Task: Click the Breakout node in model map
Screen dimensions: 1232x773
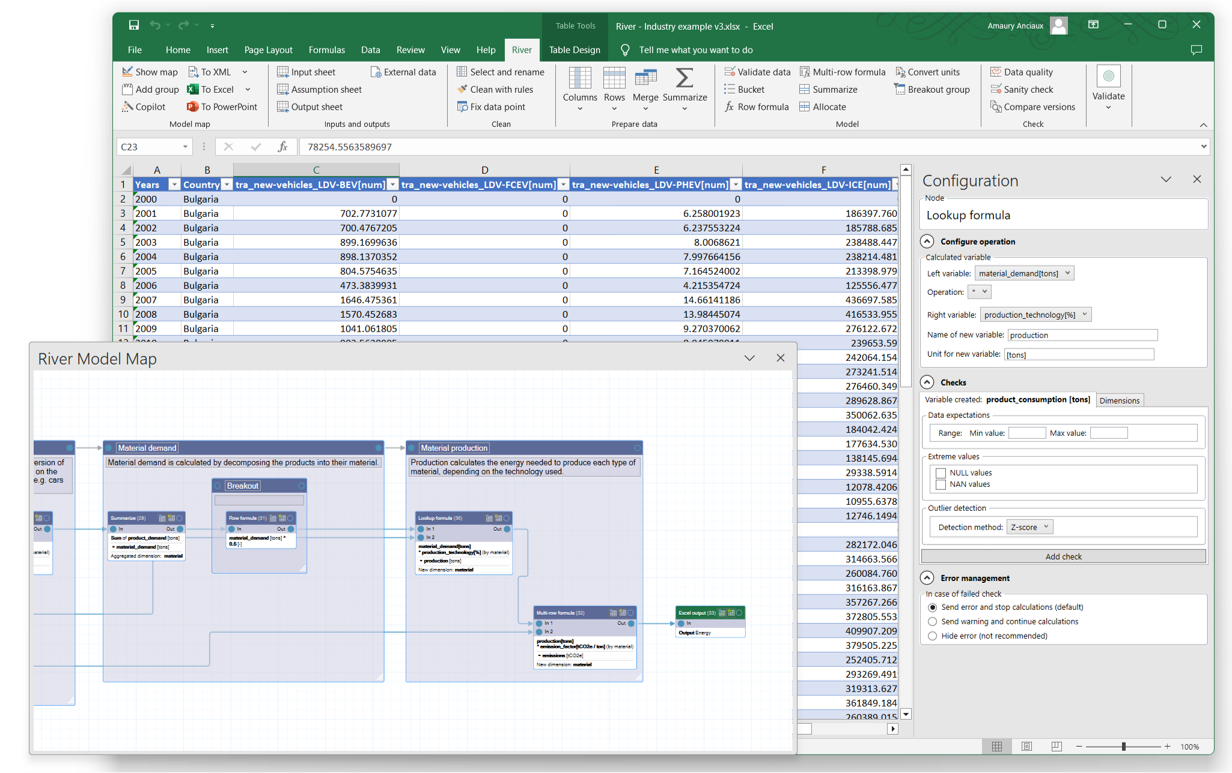Action: [x=259, y=486]
